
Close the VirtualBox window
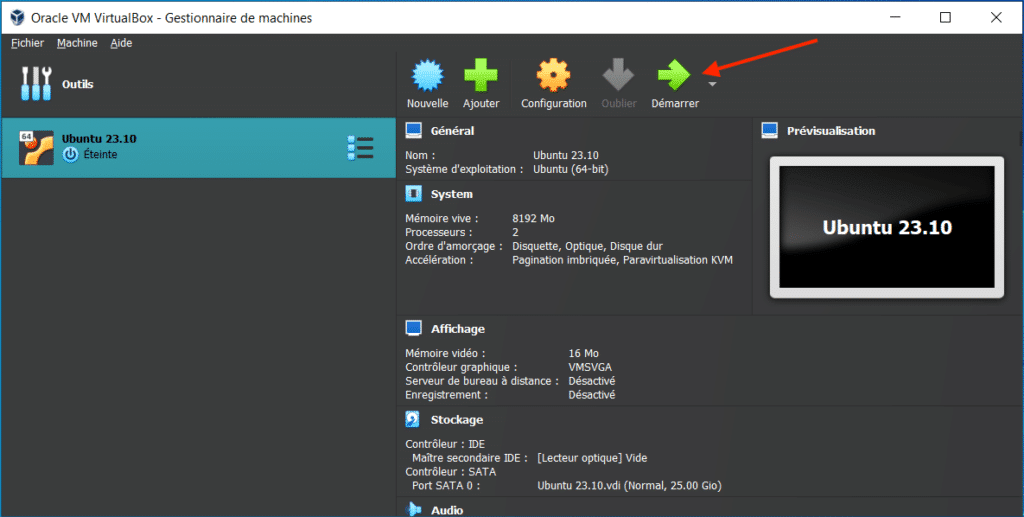click(x=995, y=18)
